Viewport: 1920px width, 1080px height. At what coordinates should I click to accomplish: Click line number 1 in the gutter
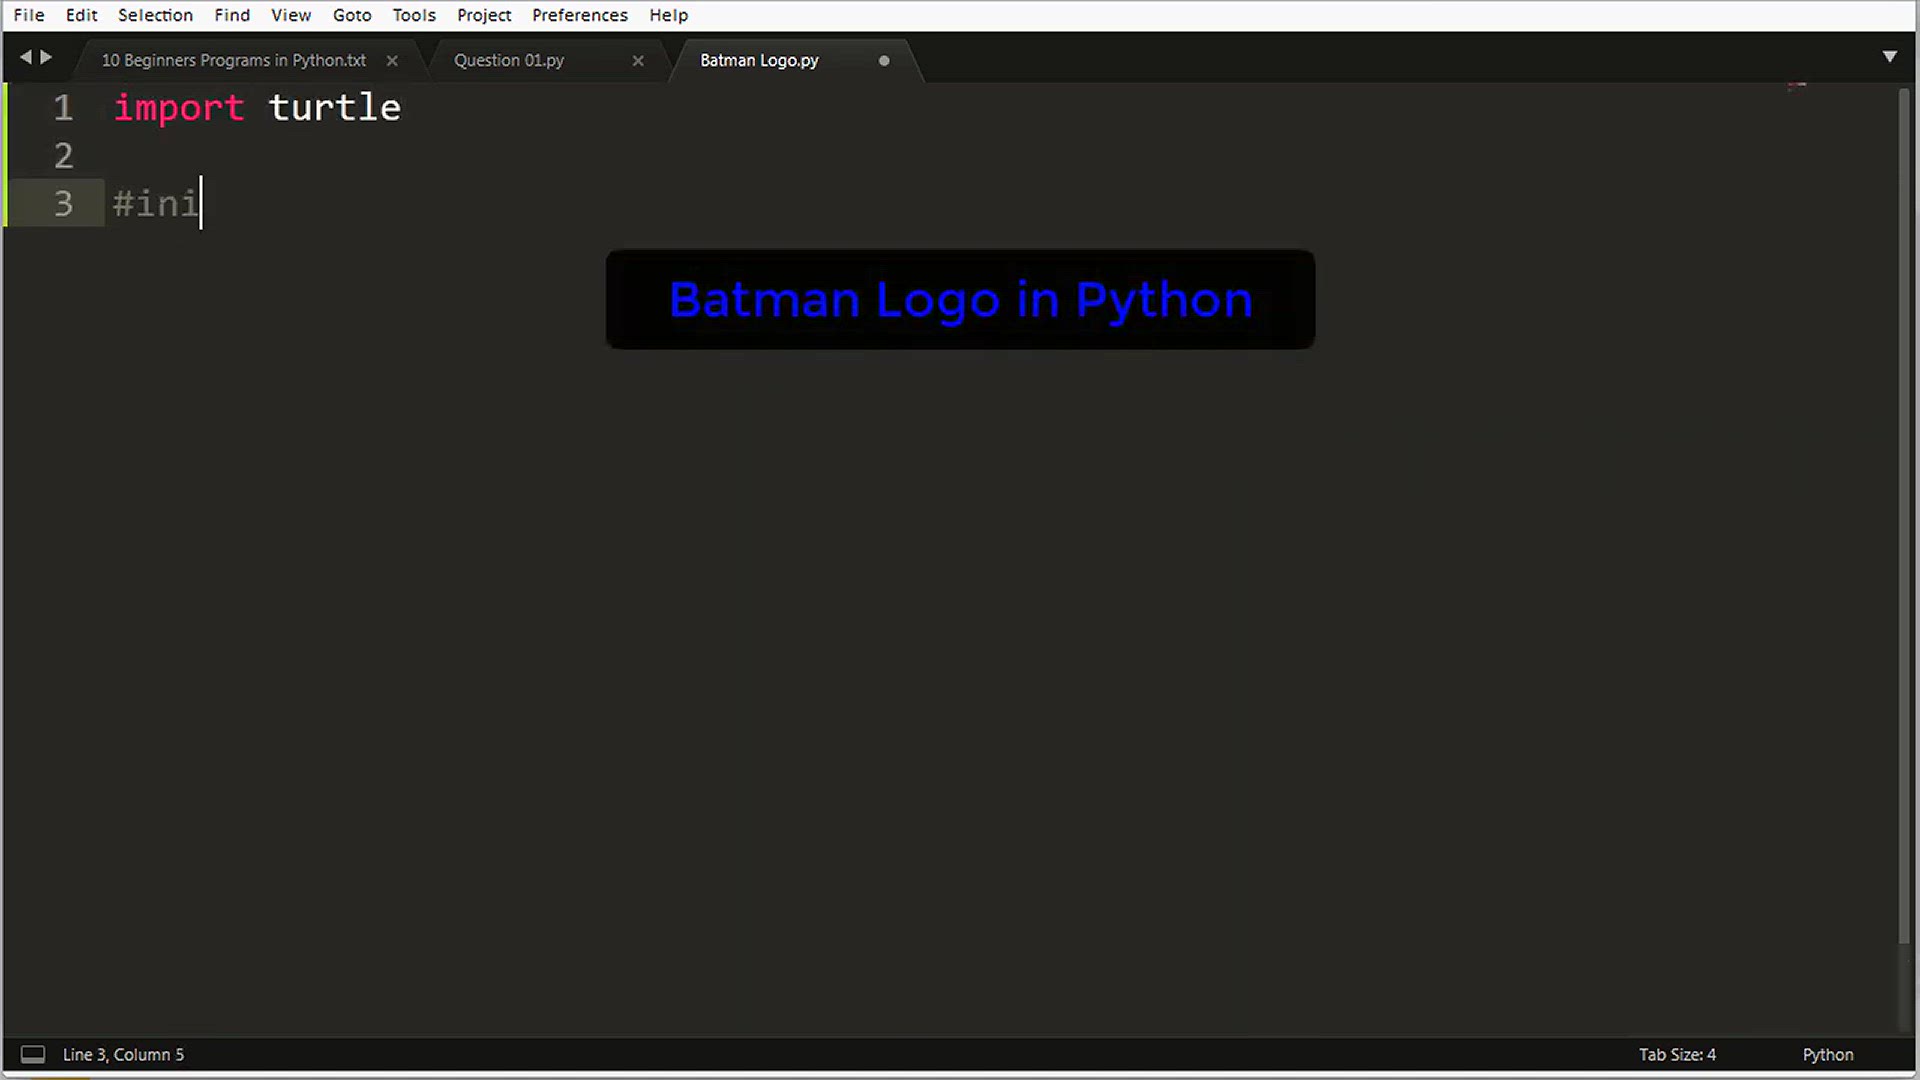[x=63, y=107]
